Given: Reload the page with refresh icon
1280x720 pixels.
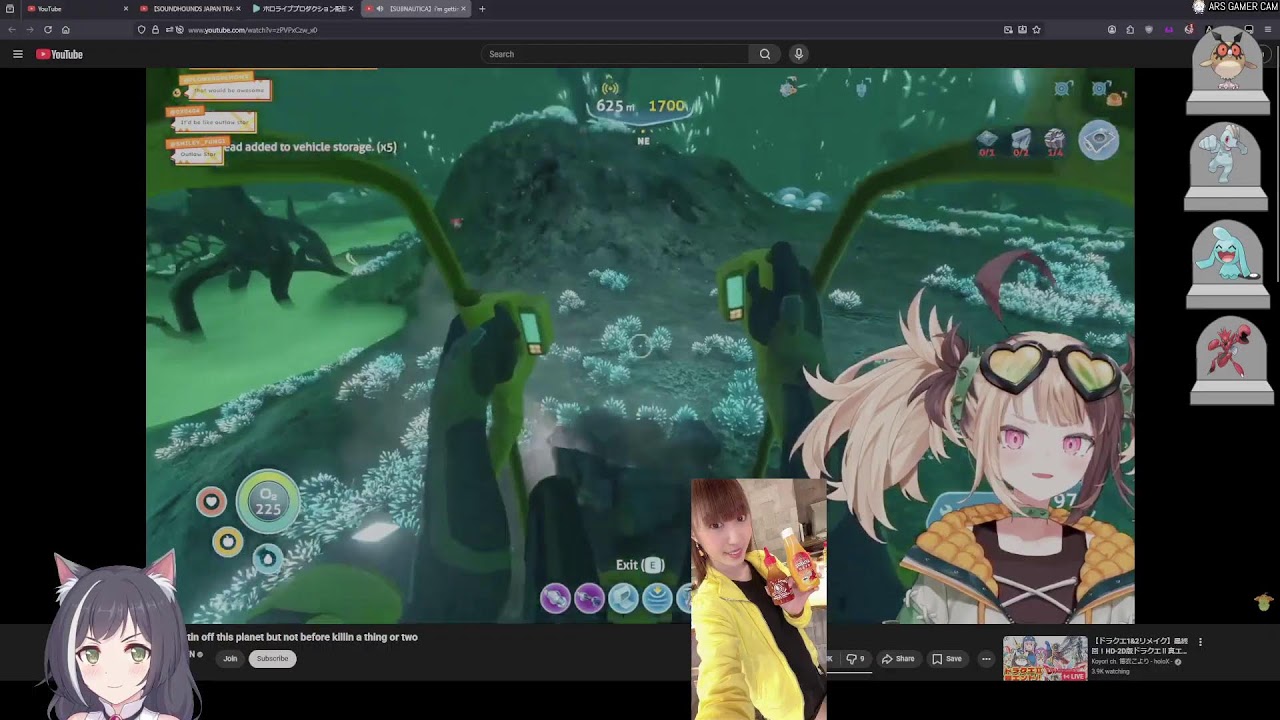Looking at the screenshot, I should tap(47, 30).
